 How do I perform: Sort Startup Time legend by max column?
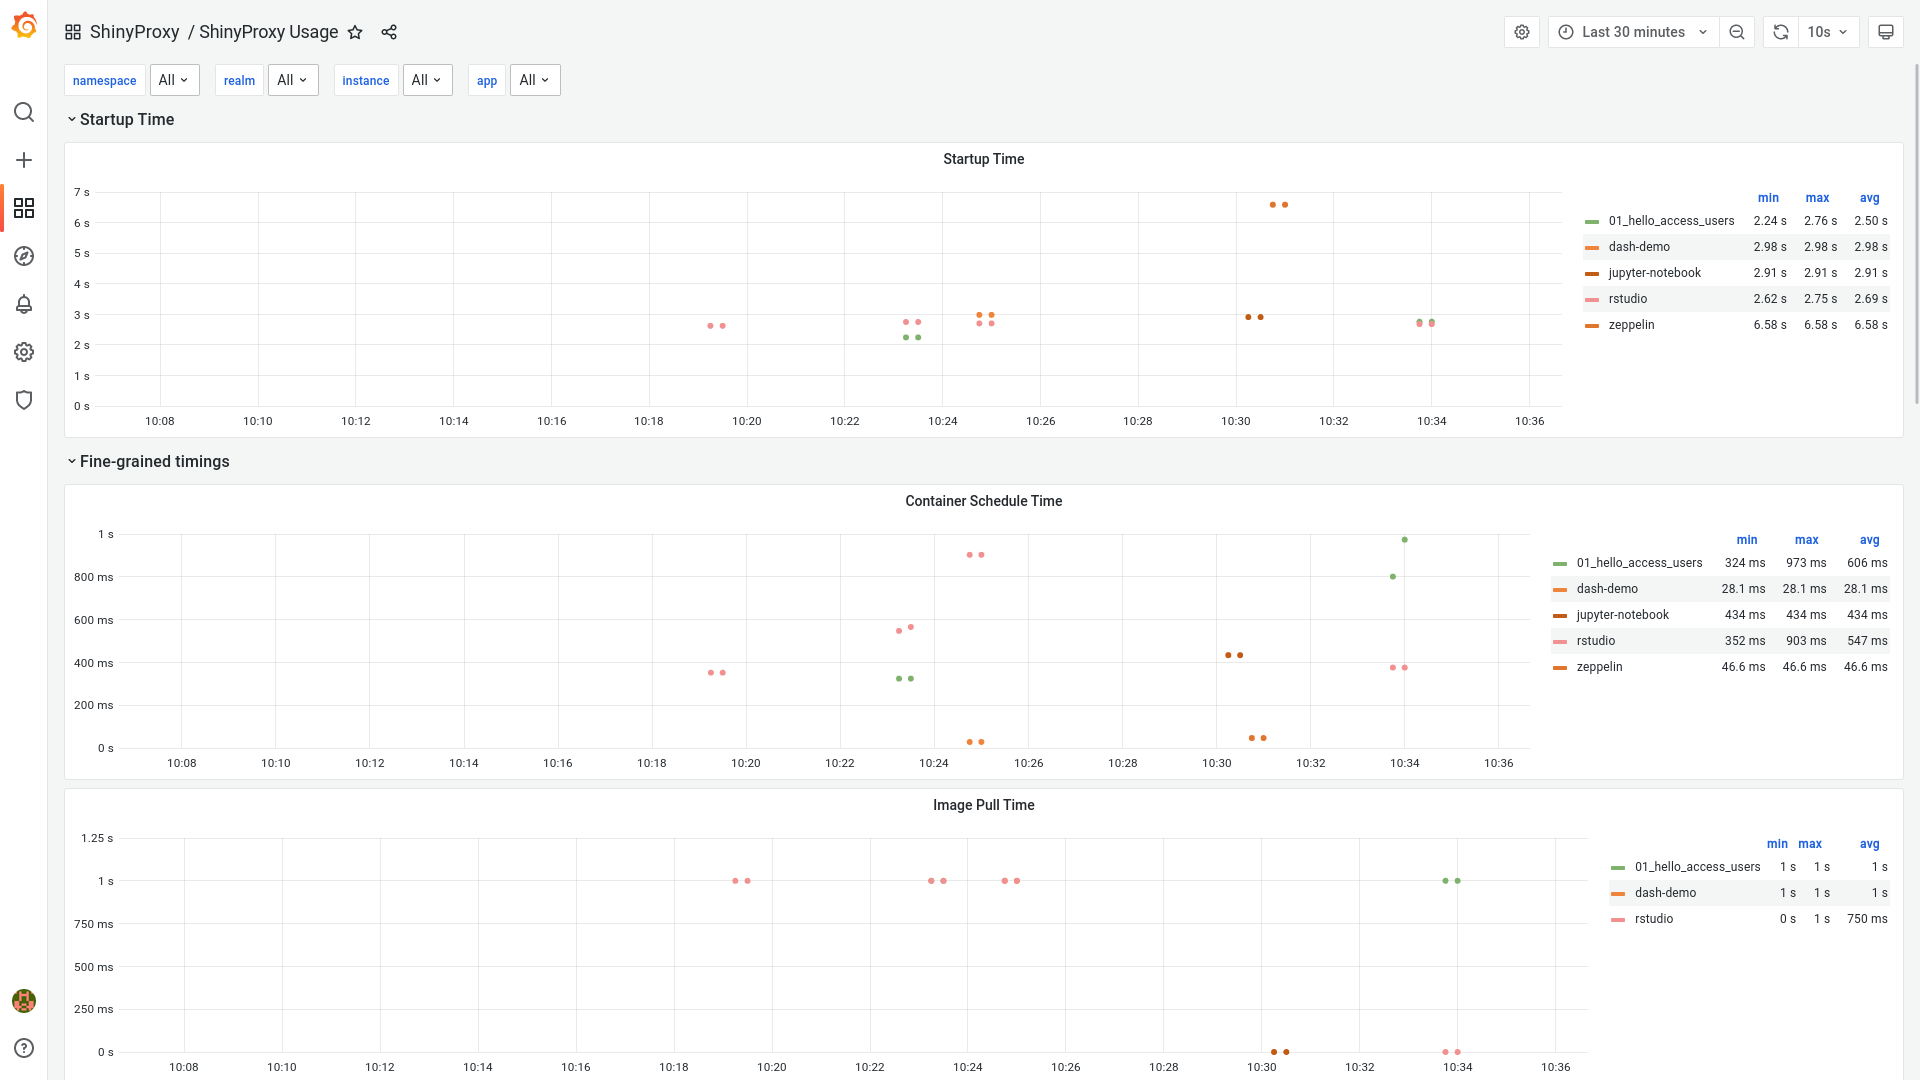point(1817,198)
